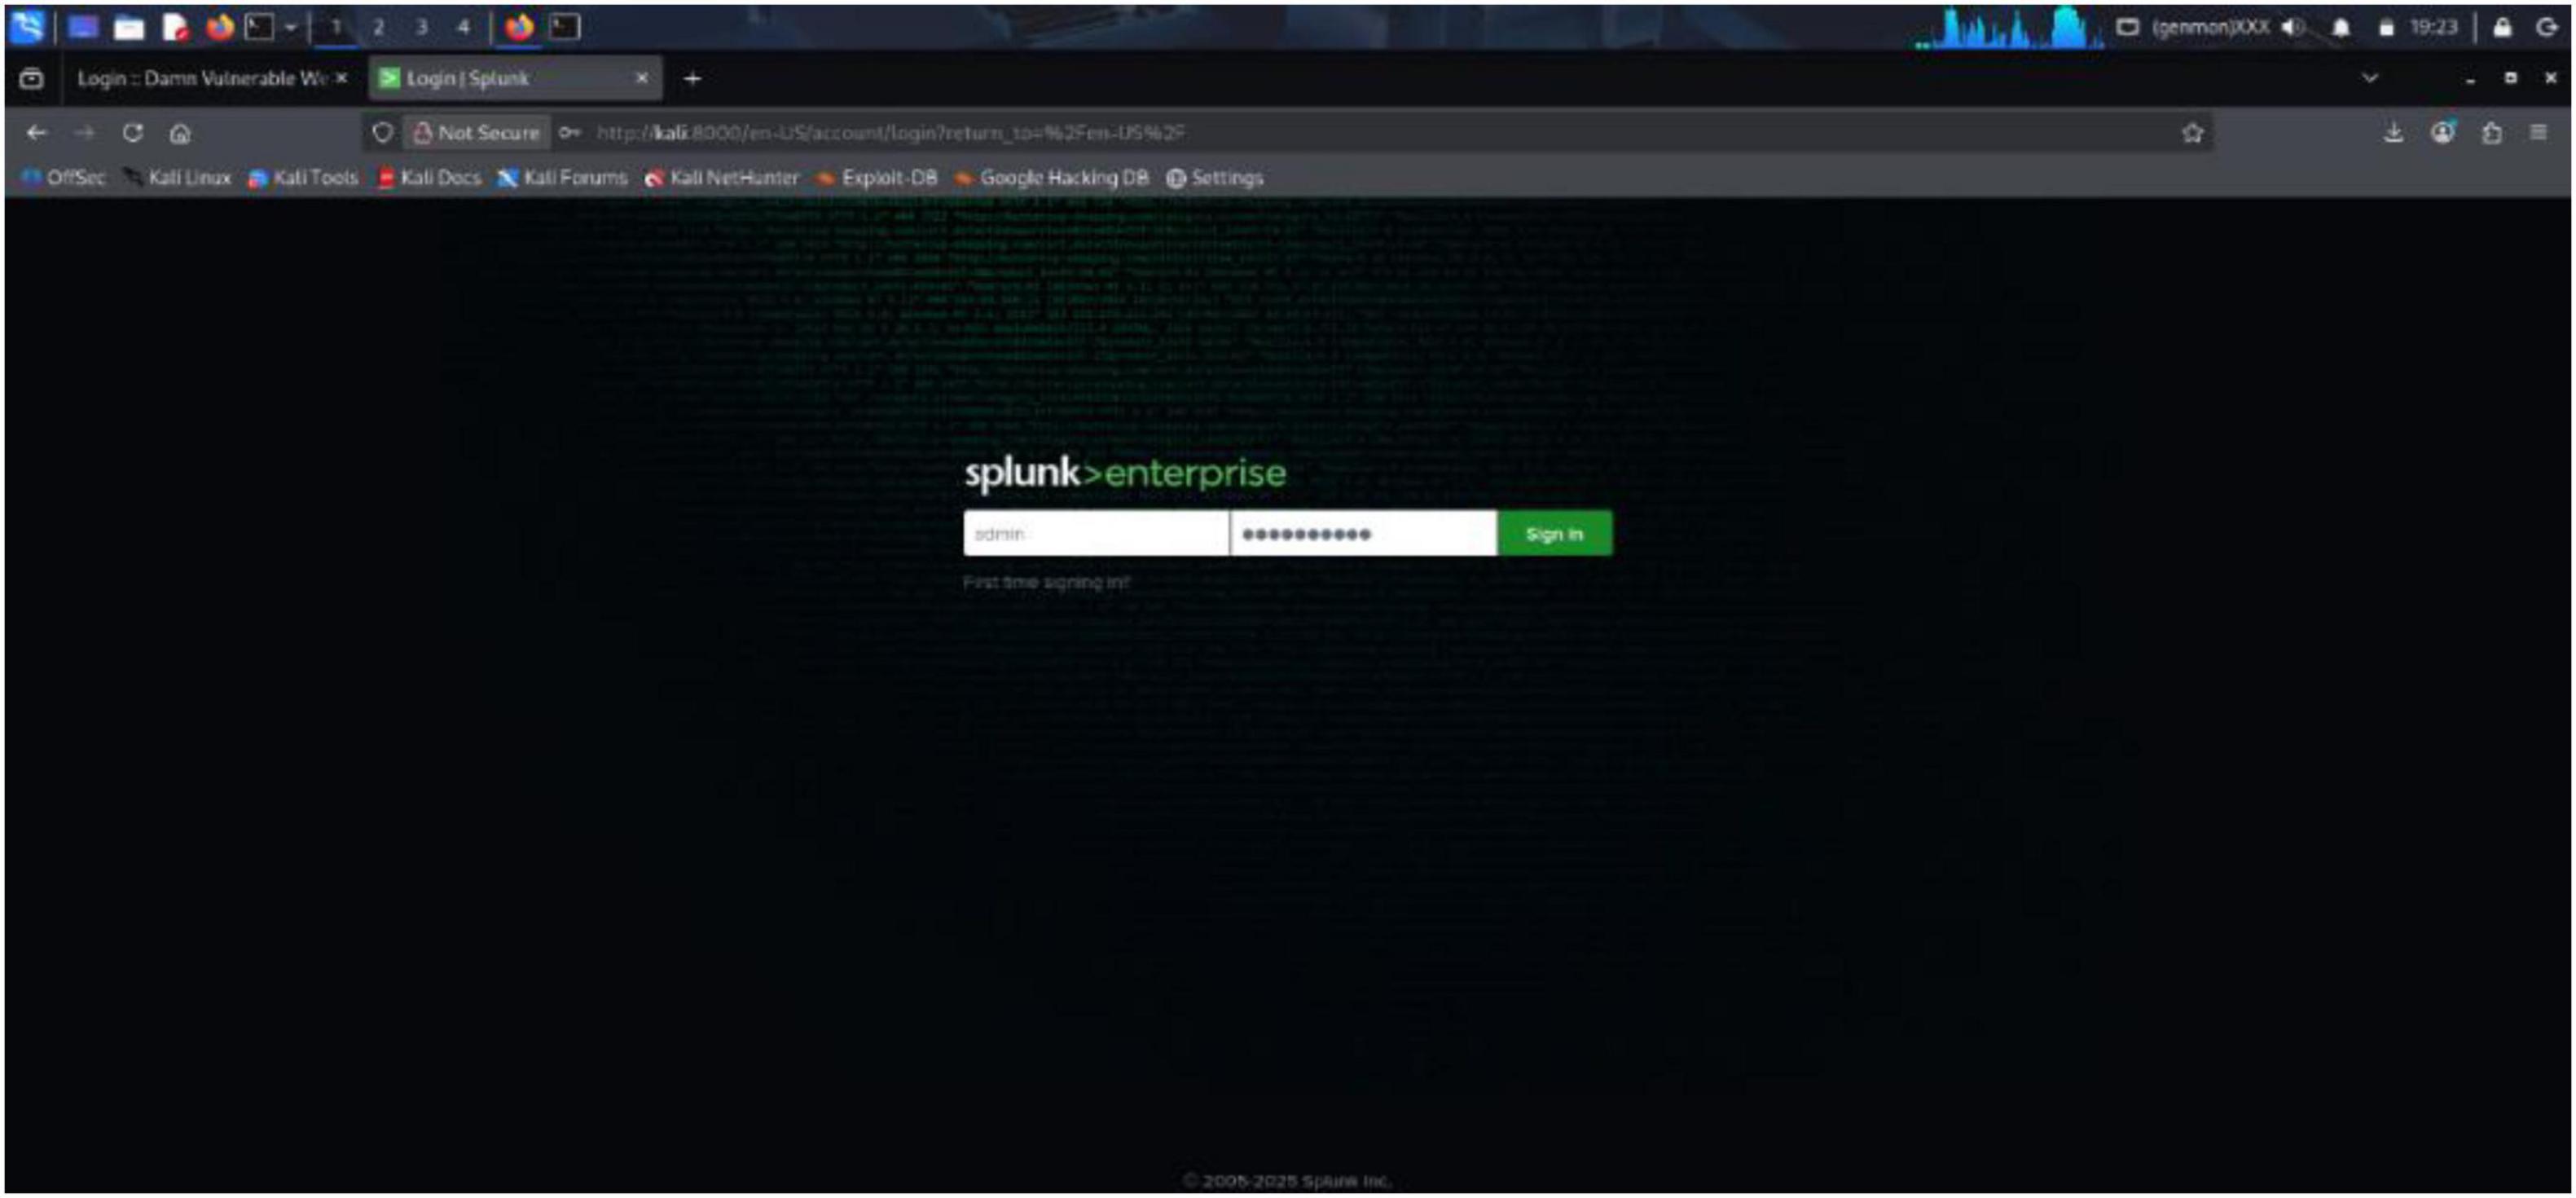The image size is (2576, 1198).
Task: Switch to workspace 1
Action: pyautogui.click(x=336, y=27)
